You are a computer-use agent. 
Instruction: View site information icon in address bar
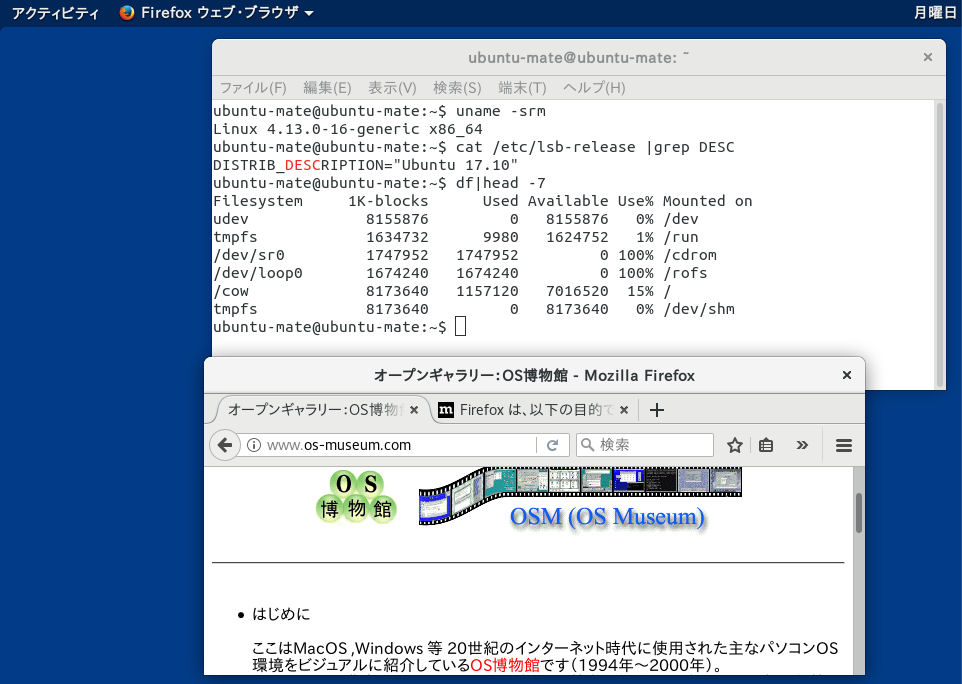pyautogui.click(x=253, y=445)
